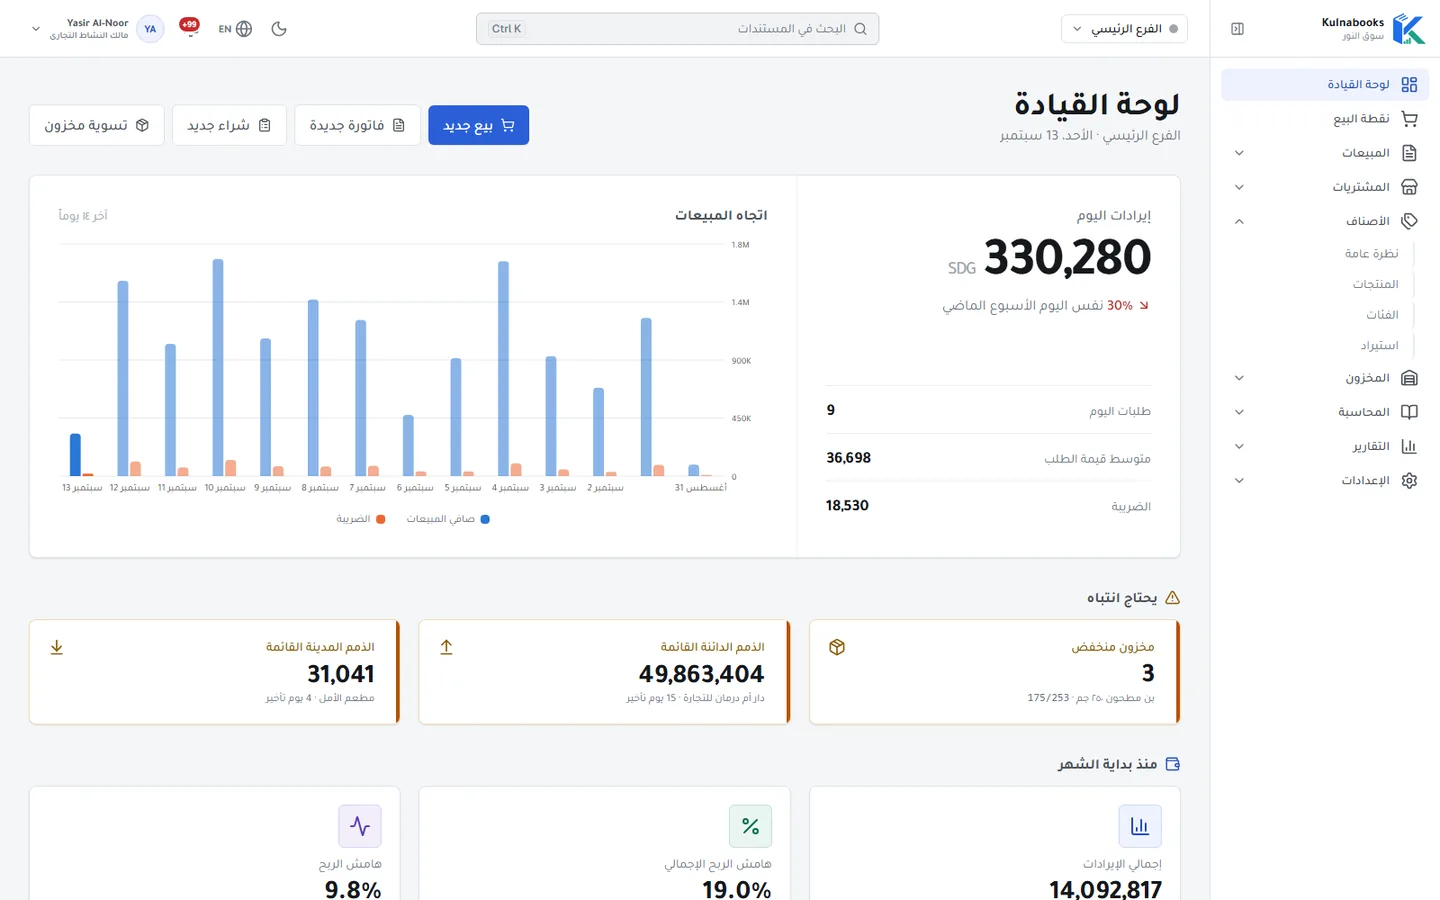Image resolution: width=1440 pixels, height=900 pixels.
Task: Click the settings gear icon in sidebar
Action: click(x=1409, y=480)
